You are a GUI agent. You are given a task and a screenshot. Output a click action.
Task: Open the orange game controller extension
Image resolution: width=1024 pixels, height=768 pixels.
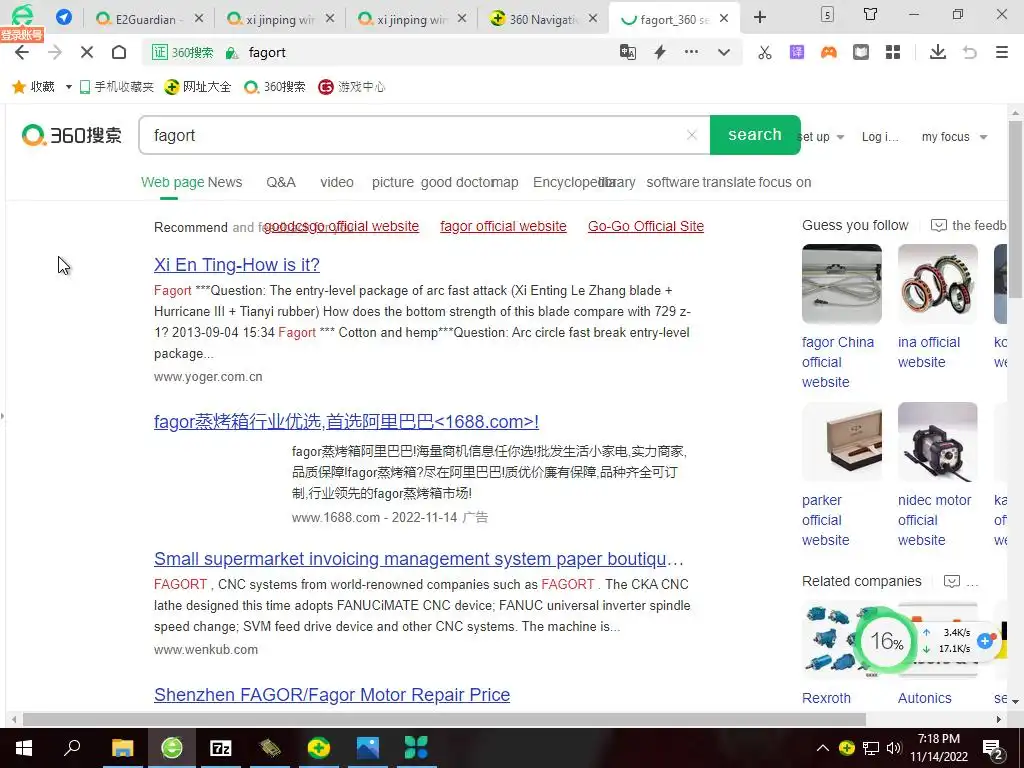click(x=829, y=52)
